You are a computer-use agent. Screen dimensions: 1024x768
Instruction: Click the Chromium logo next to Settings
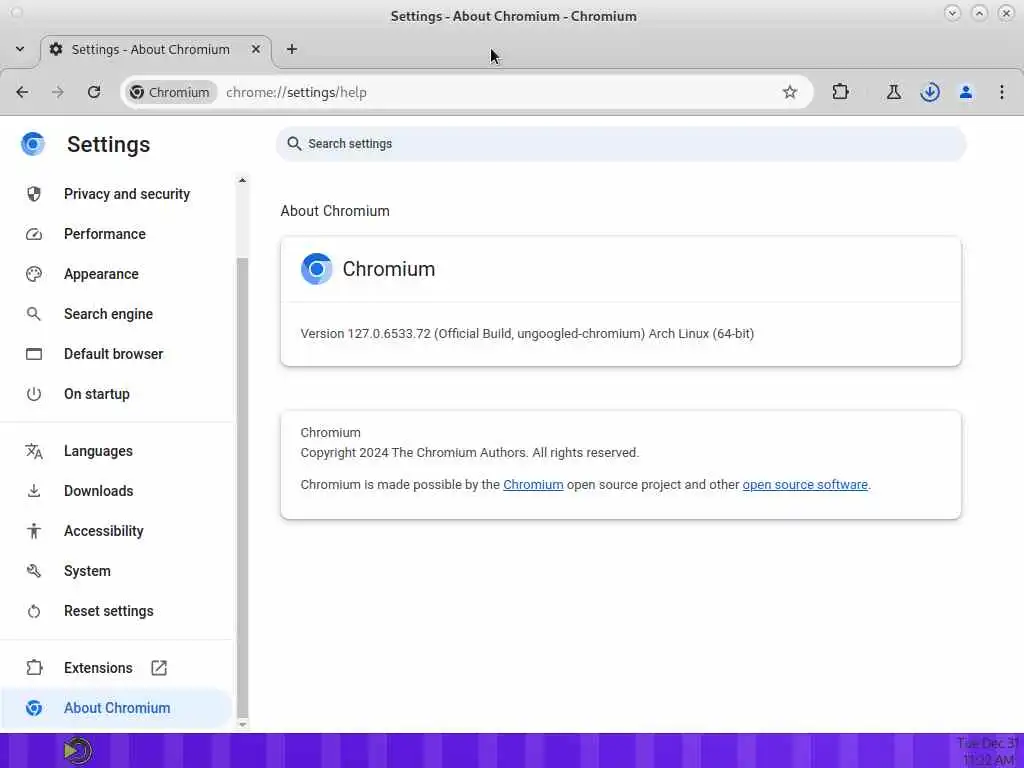coord(33,144)
